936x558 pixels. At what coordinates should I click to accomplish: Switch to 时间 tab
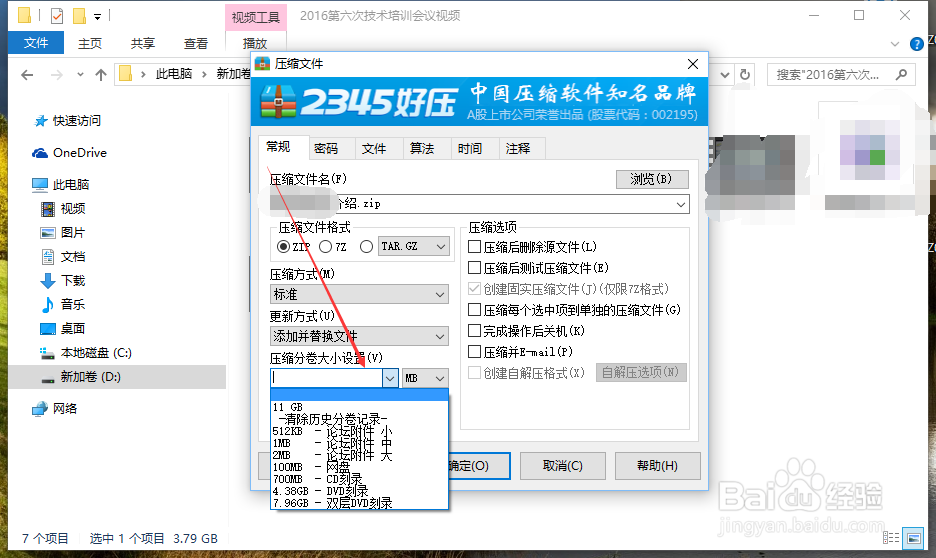(470, 149)
